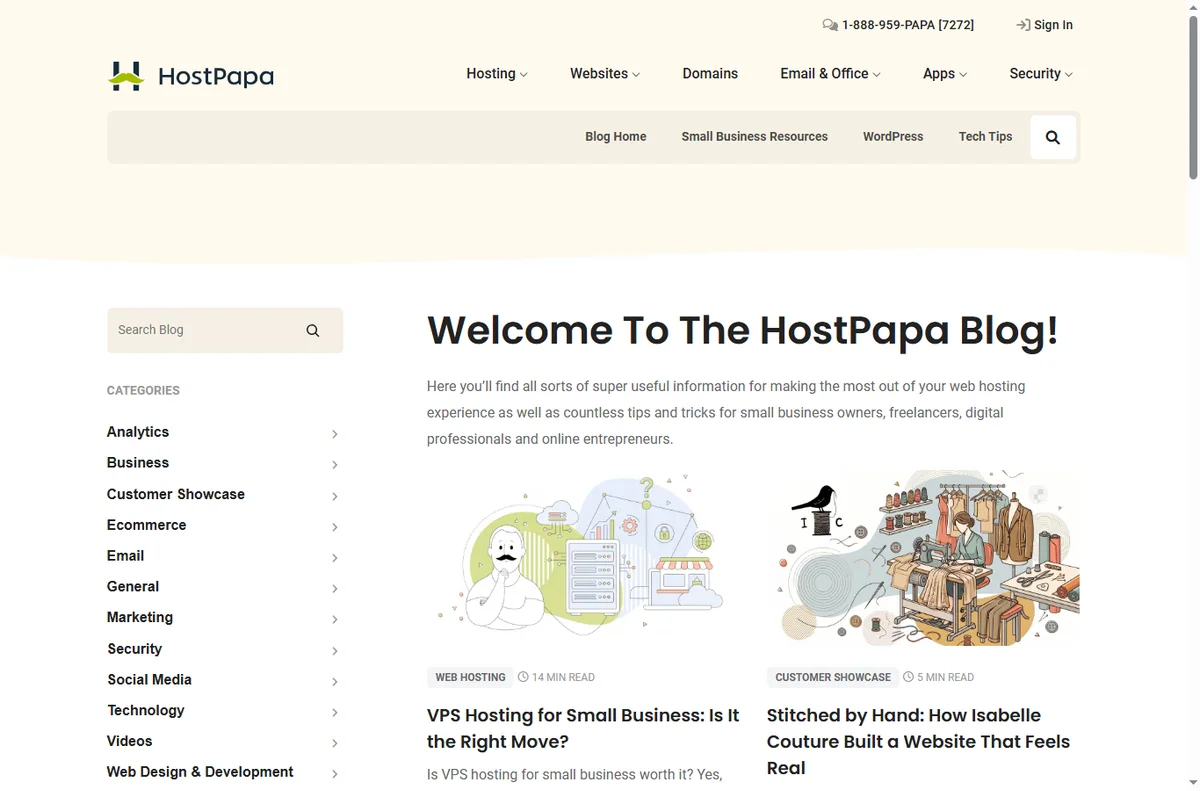This screenshot has height=791, width=1200.
Task: Click the HostPapa logo
Action: [x=190, y=76]
